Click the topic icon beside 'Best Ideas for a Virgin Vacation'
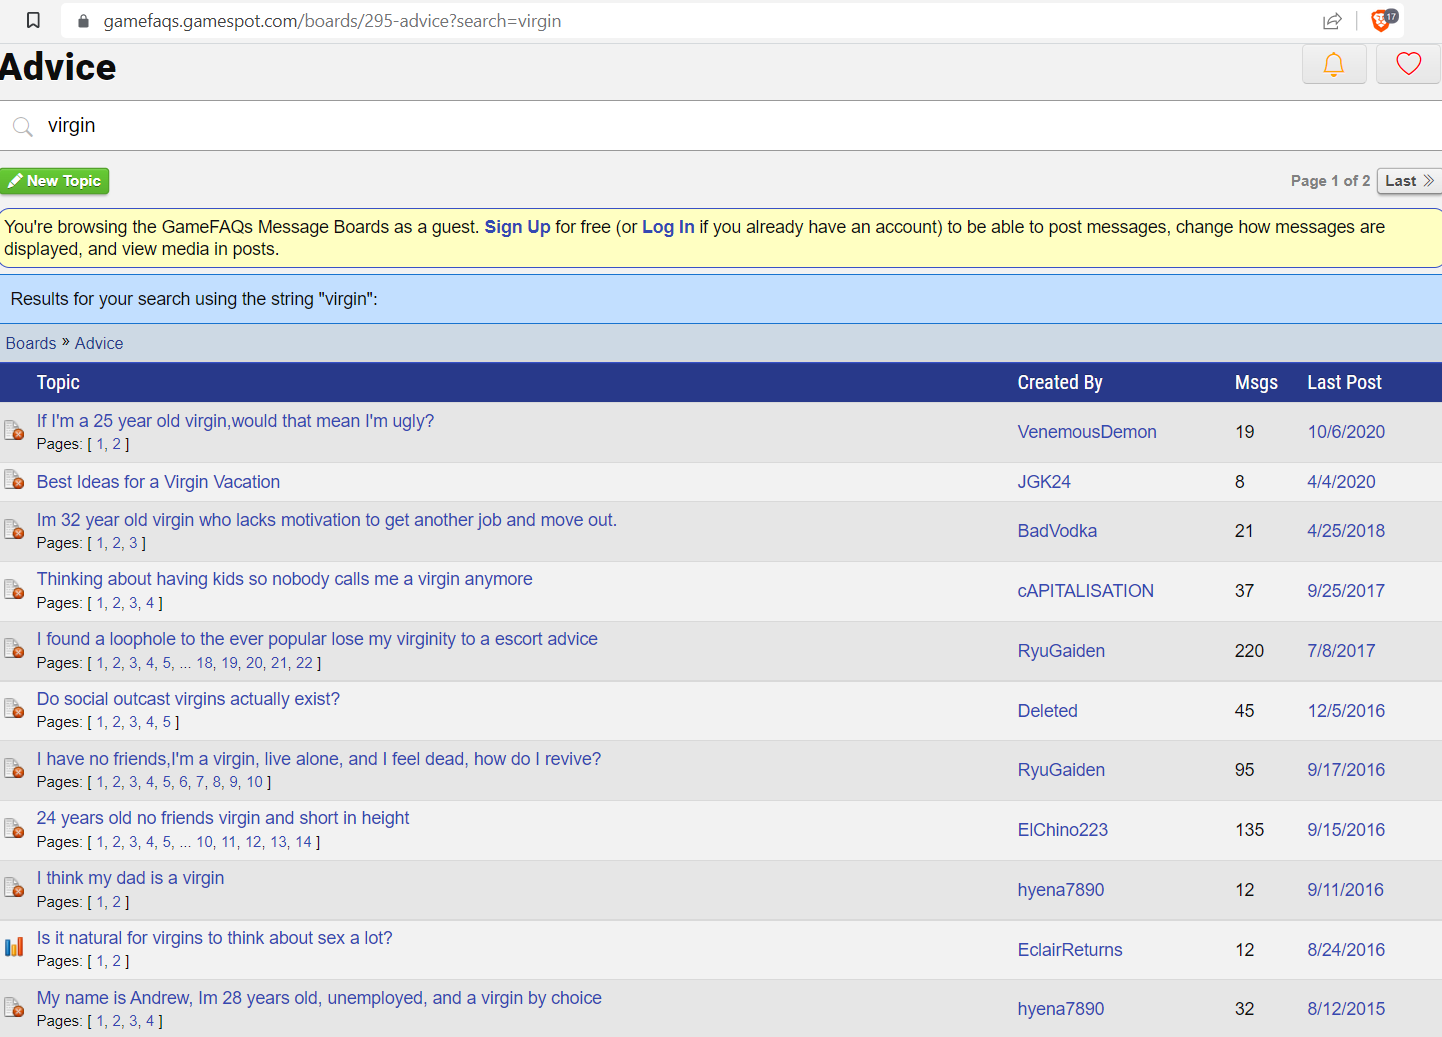 14,480
